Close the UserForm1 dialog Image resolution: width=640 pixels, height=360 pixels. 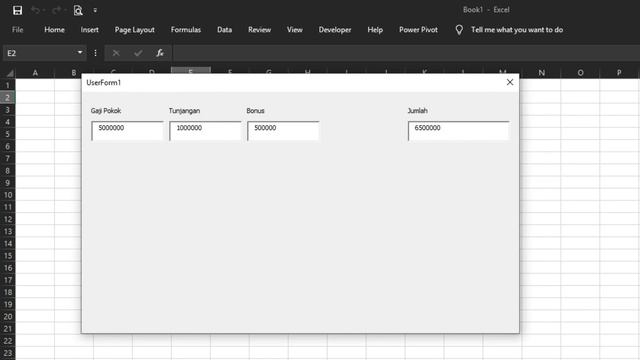(510, 82)
